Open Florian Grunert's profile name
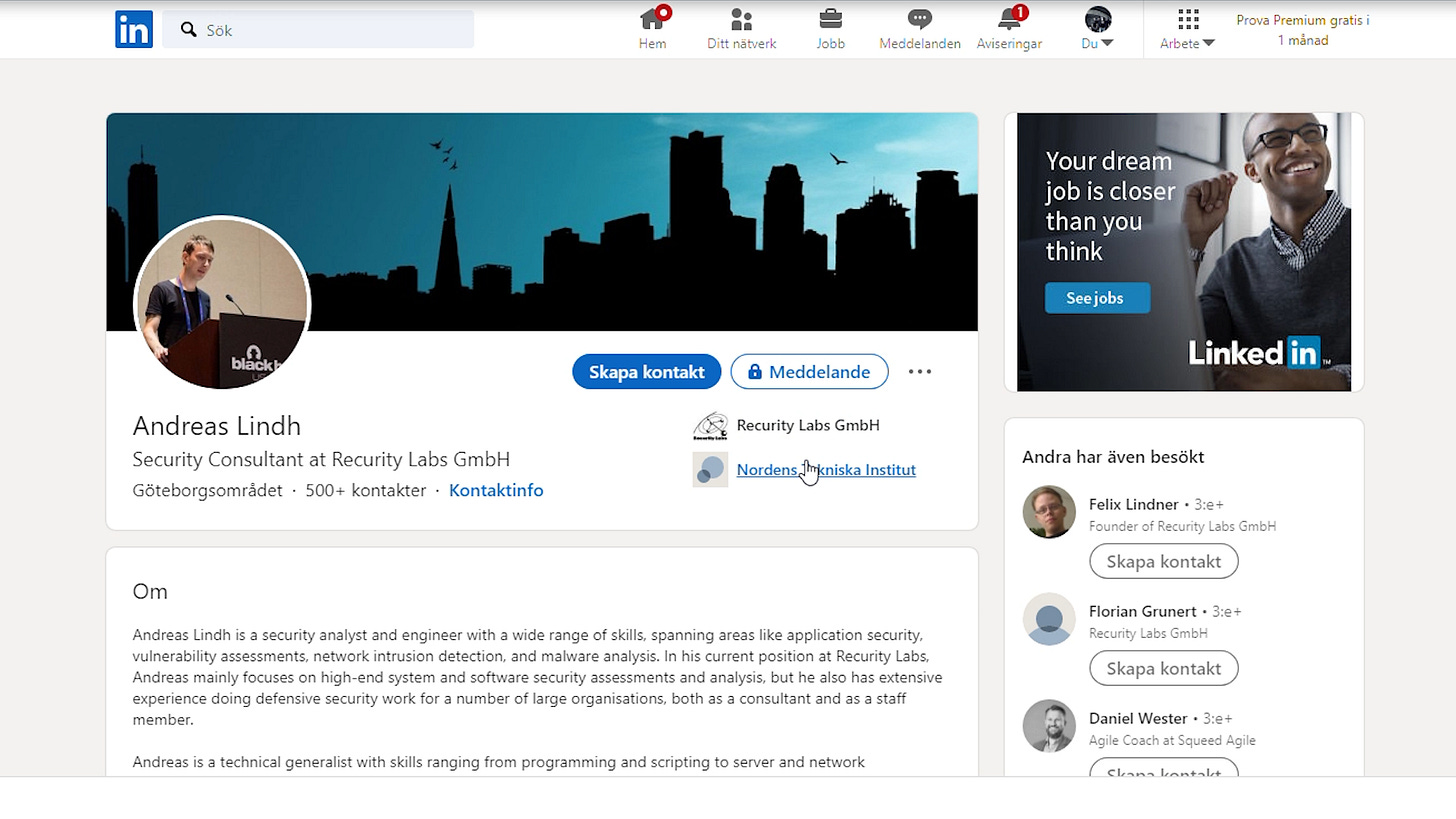 tap(1143, 611)
